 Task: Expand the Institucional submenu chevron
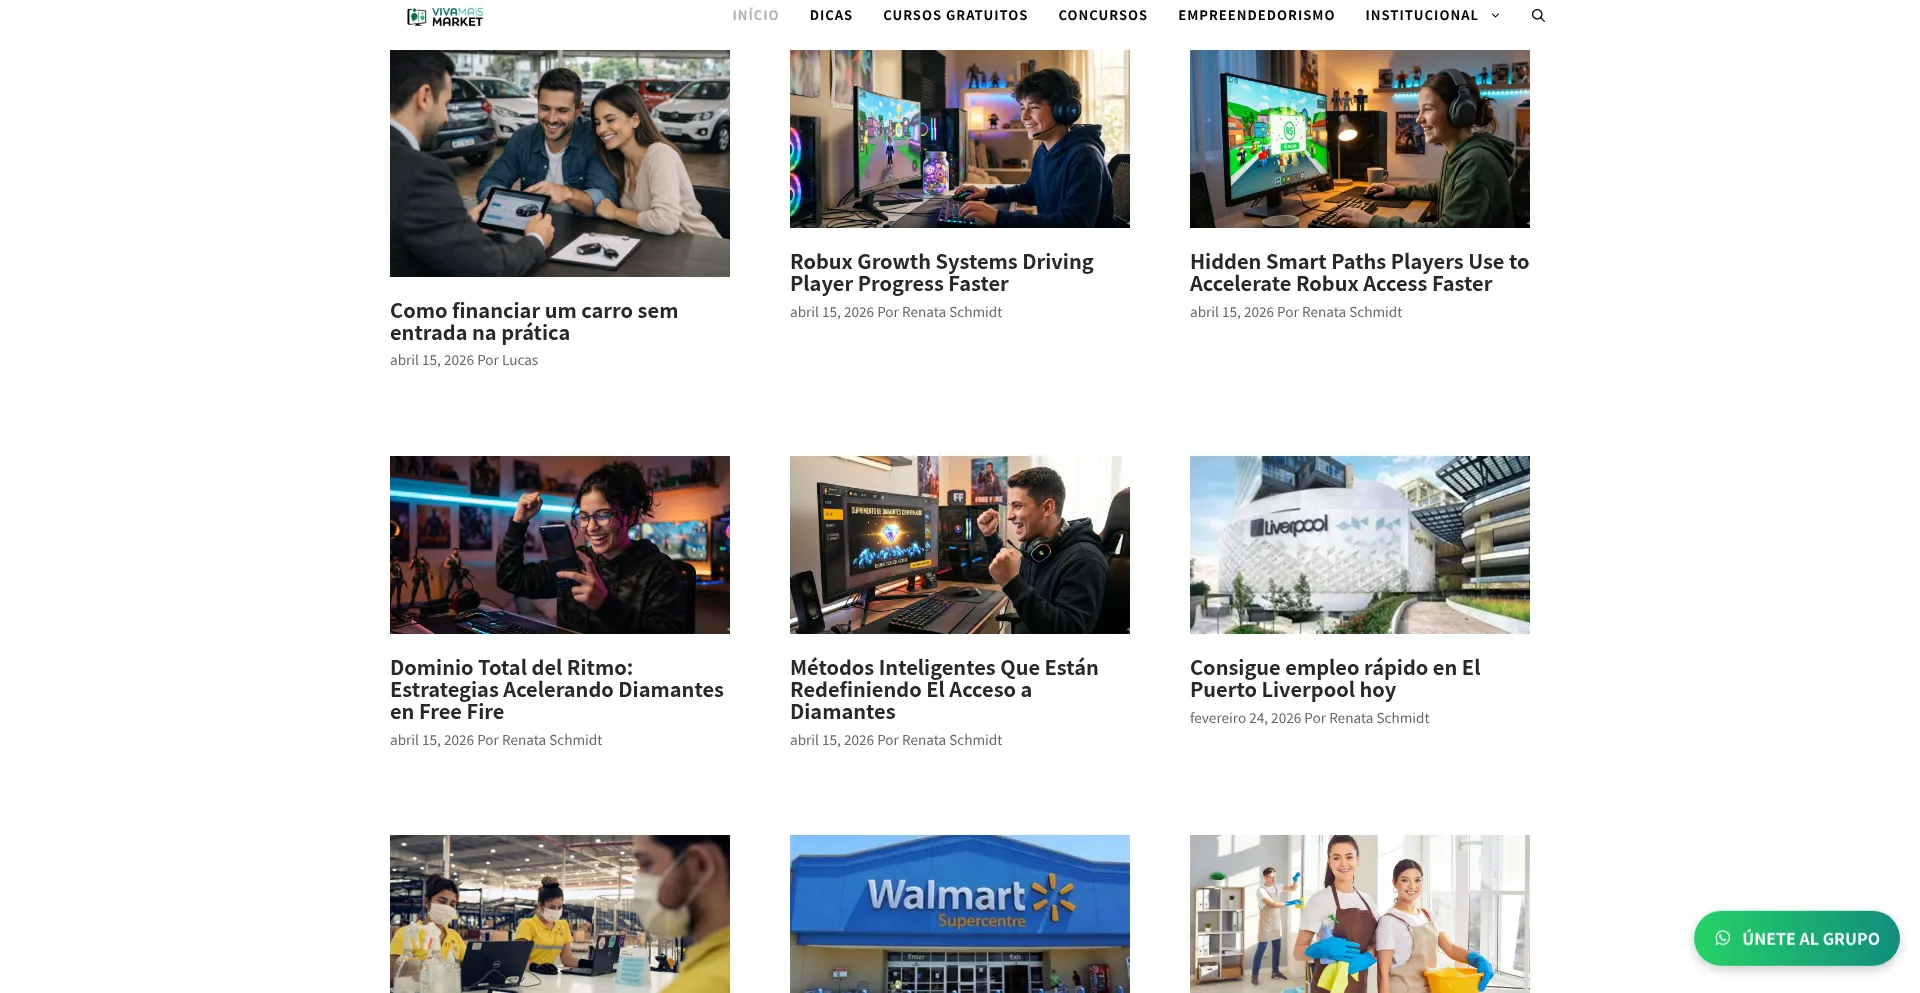1495,16
